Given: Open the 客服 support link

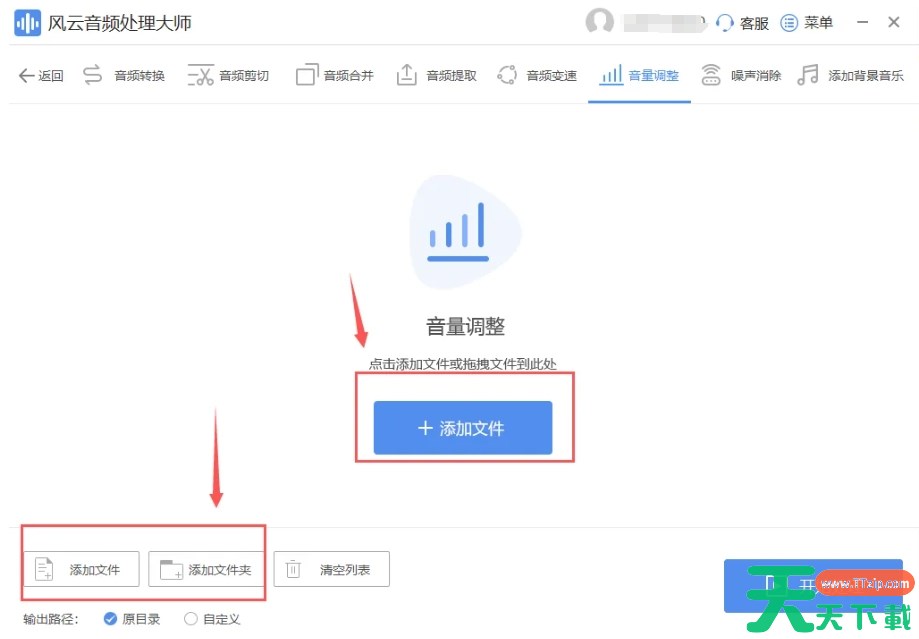Looking at the screenshot, I should coord(754,23).
